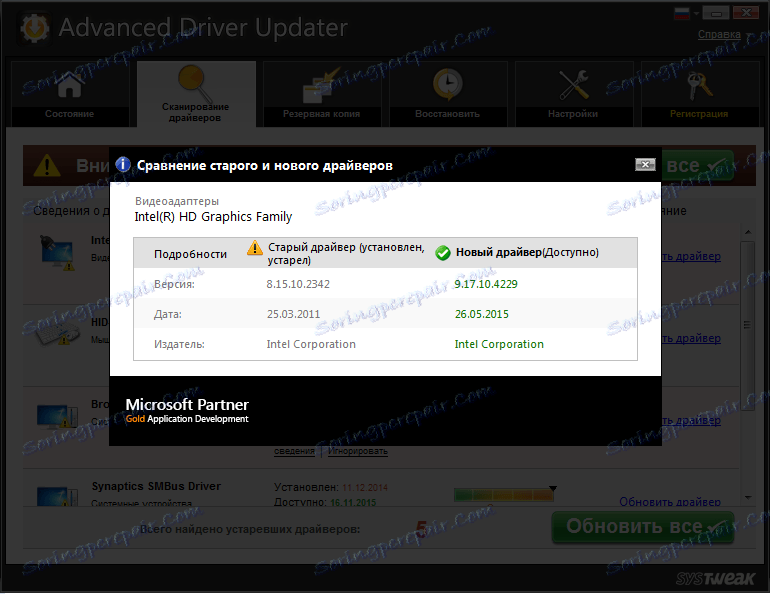Select new driver version 9.17.10.4229
This screenshot has height=594, width=770.
tap(486, 284)
